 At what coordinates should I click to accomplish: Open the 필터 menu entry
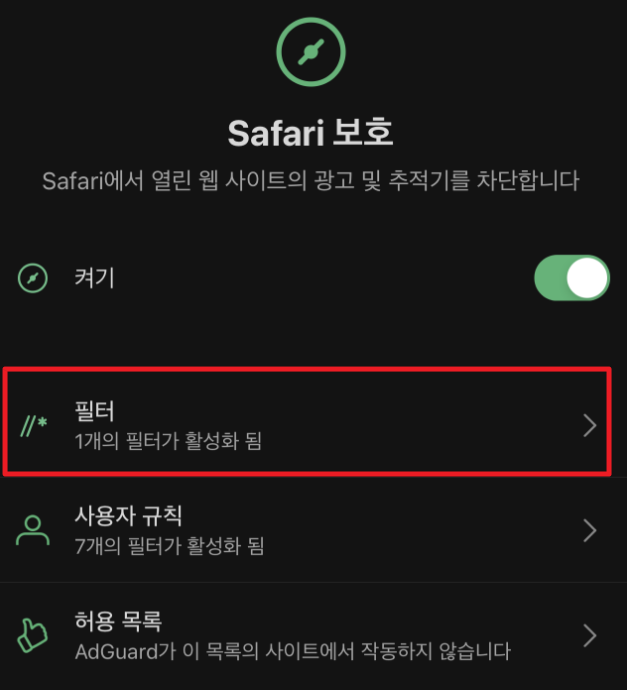307,422
